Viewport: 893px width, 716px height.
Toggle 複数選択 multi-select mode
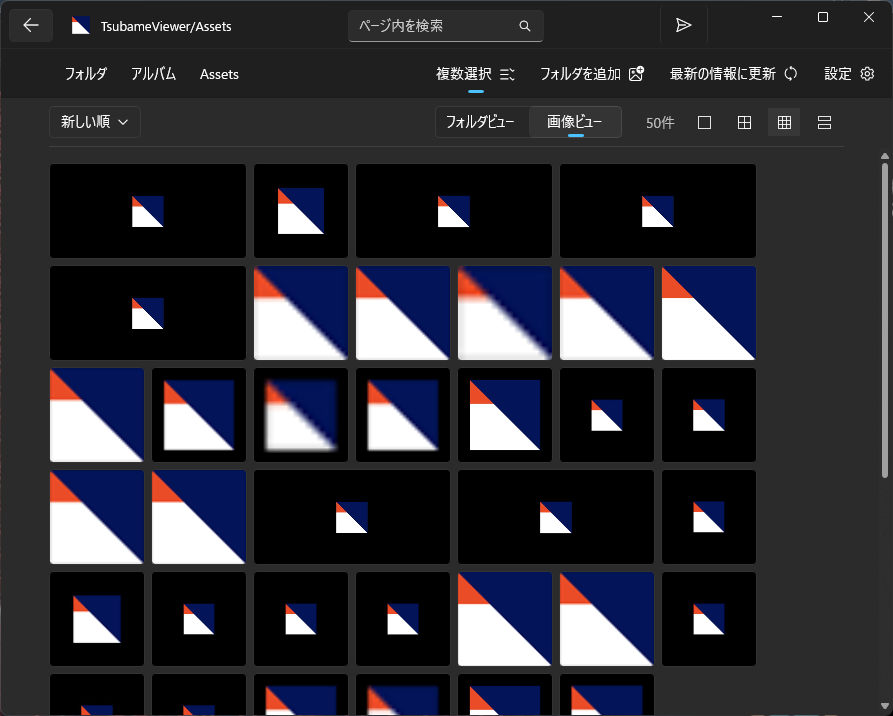[x=476, y=74]
